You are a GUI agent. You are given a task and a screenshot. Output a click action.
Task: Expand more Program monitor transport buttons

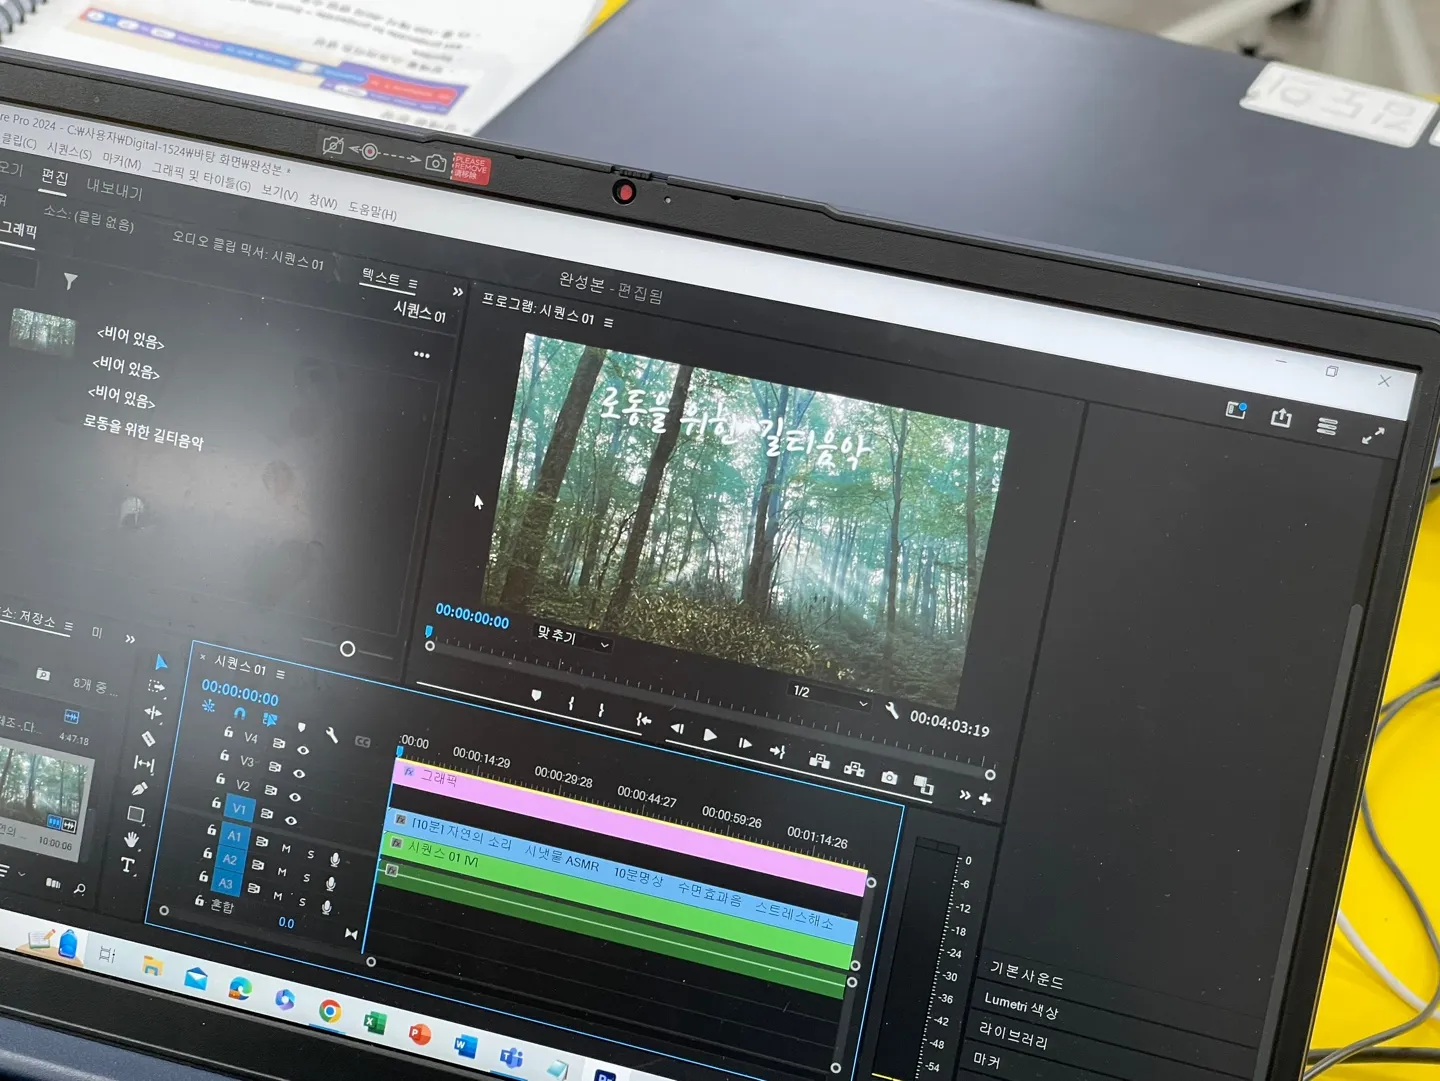click(964, 795)
